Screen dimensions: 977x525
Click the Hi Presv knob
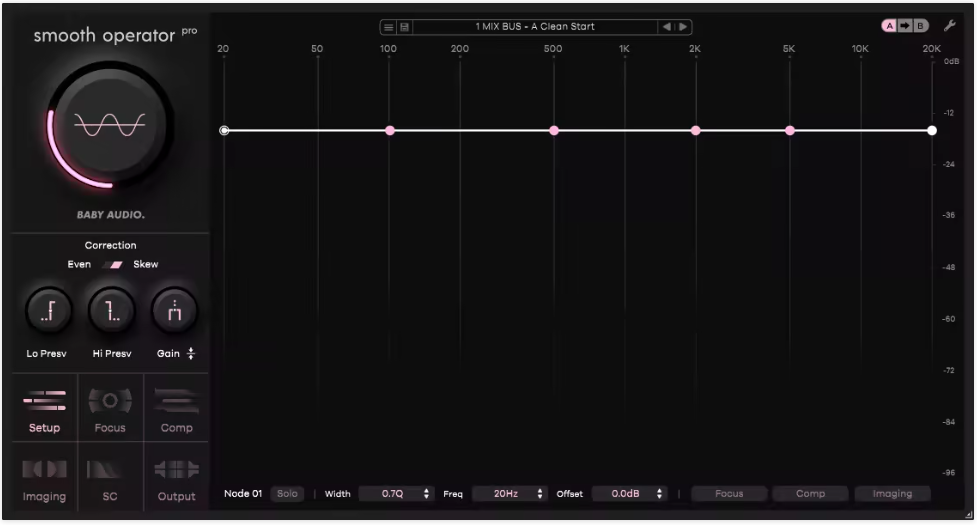pyautogui.click(x=112, y=310)
